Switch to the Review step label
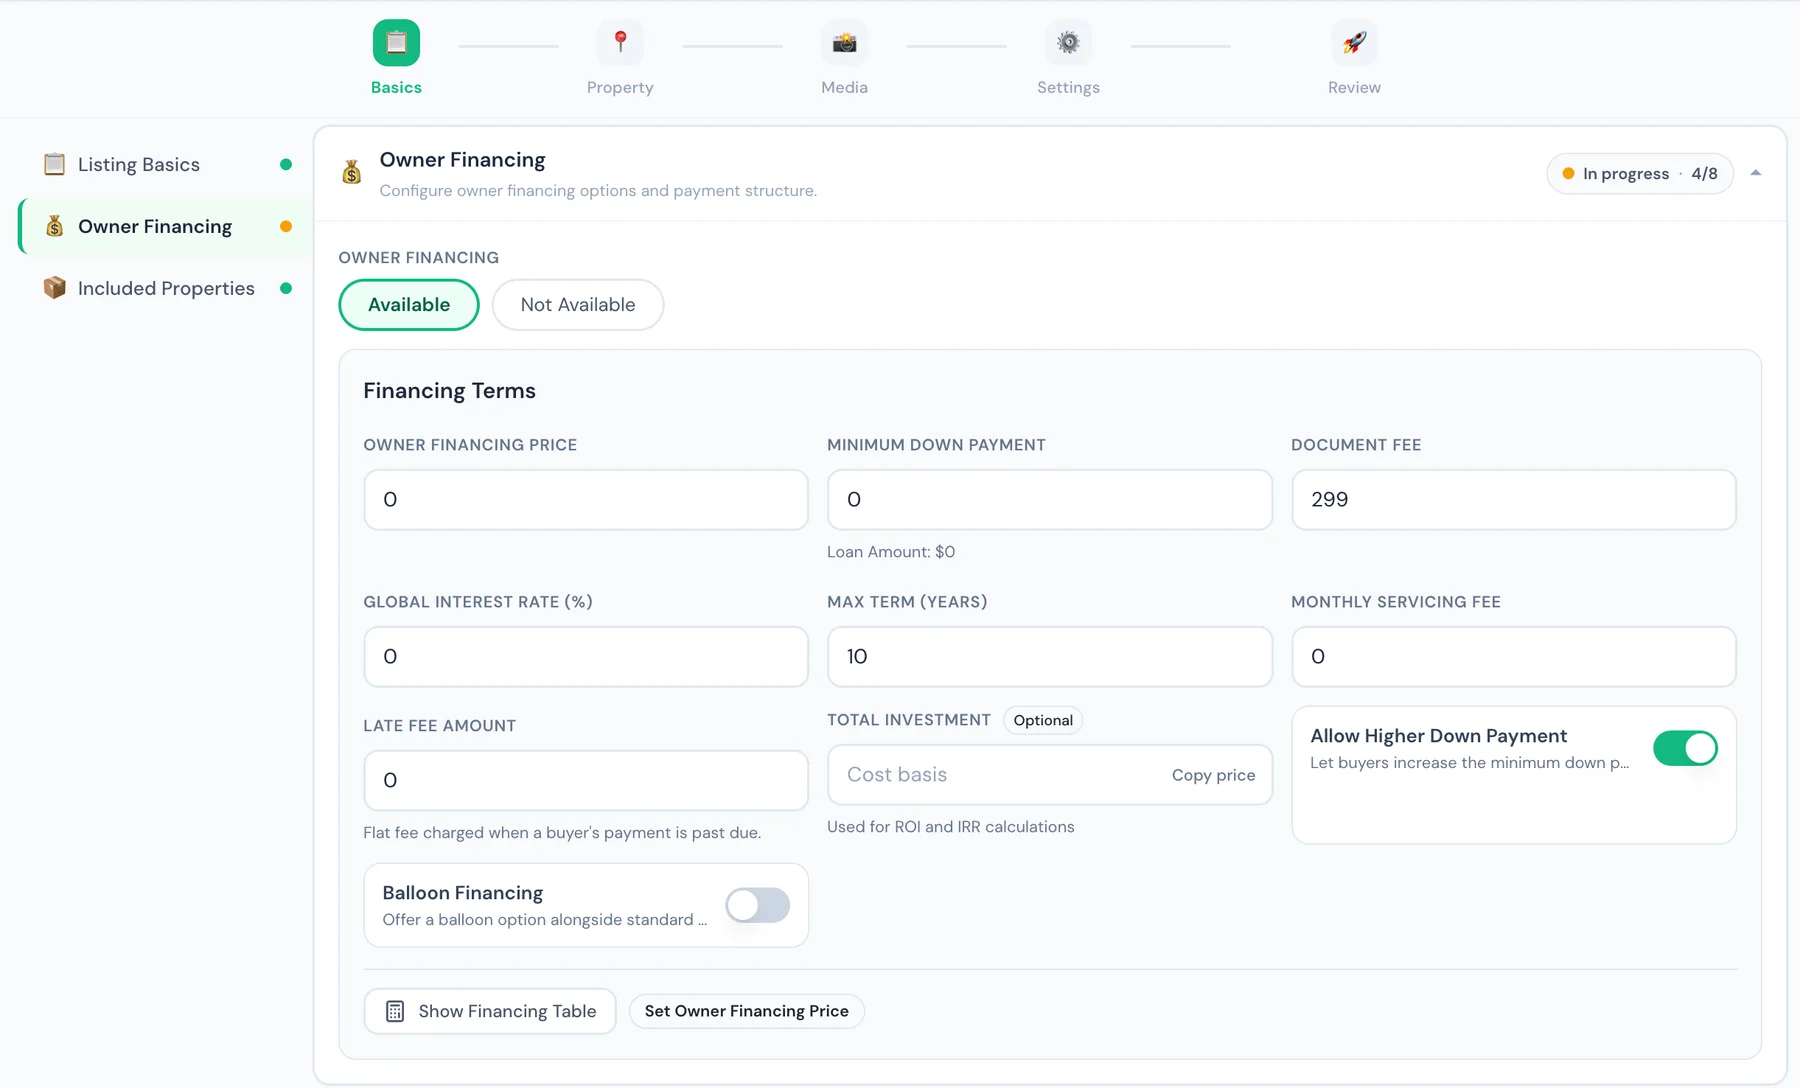The height and width of the screenshot is (1088, 1800). [1354, 87]
